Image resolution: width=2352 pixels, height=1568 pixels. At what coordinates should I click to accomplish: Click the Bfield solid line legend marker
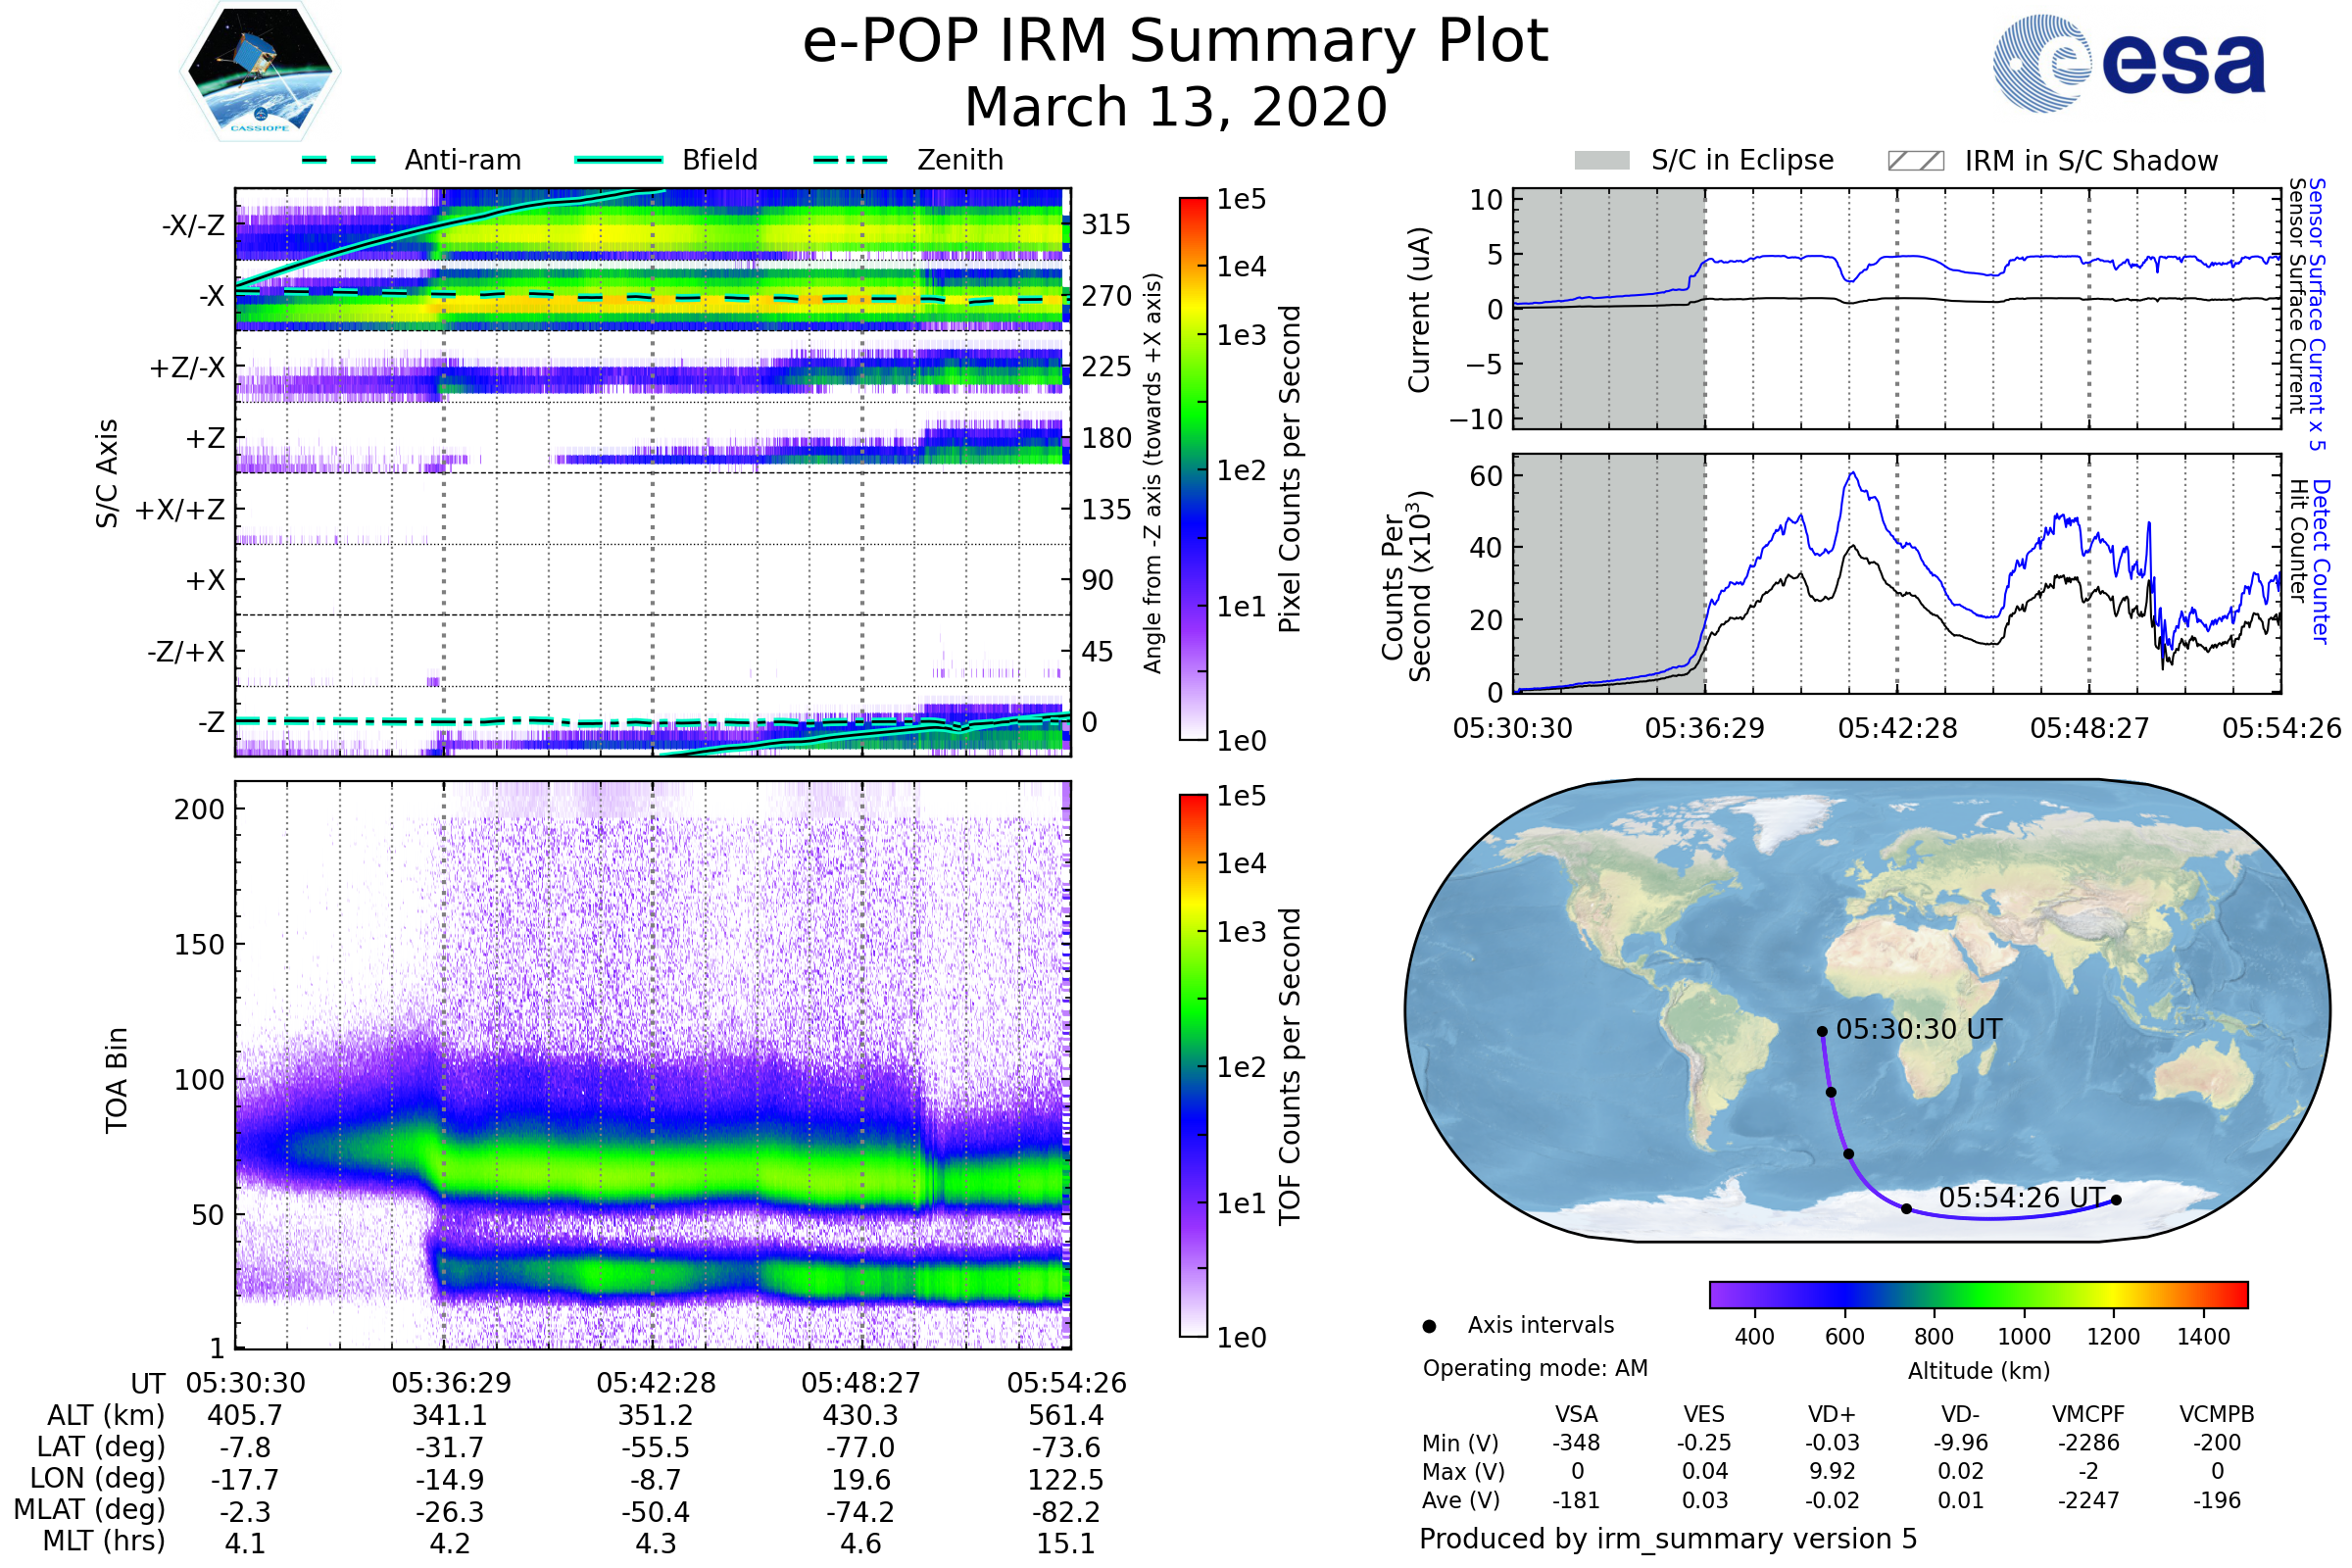point(618,160)
